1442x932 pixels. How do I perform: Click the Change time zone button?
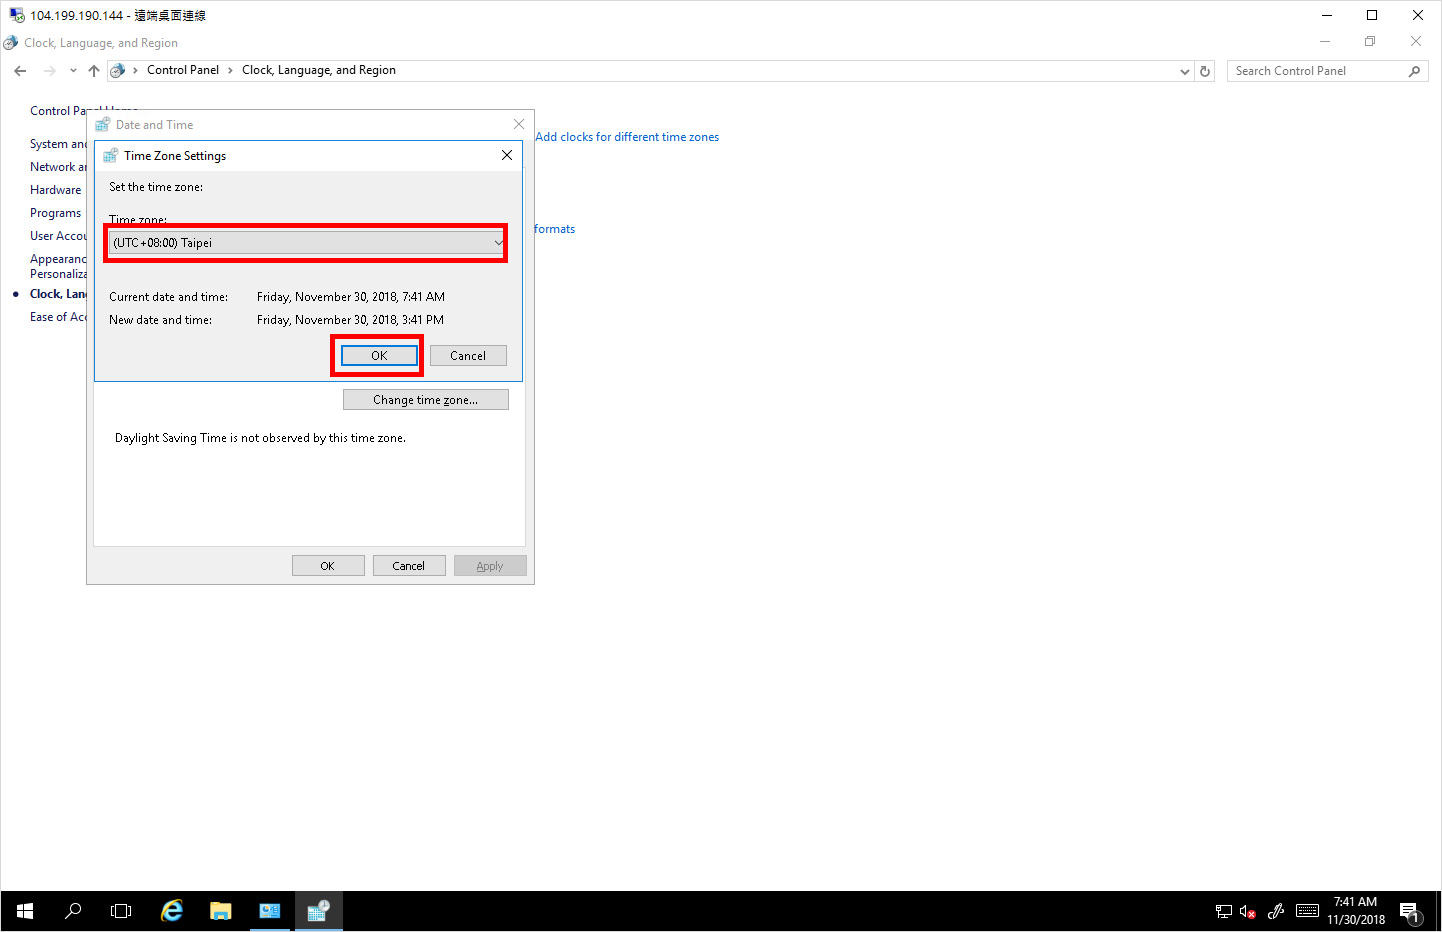pyautogui.click(x=426, y=400)
